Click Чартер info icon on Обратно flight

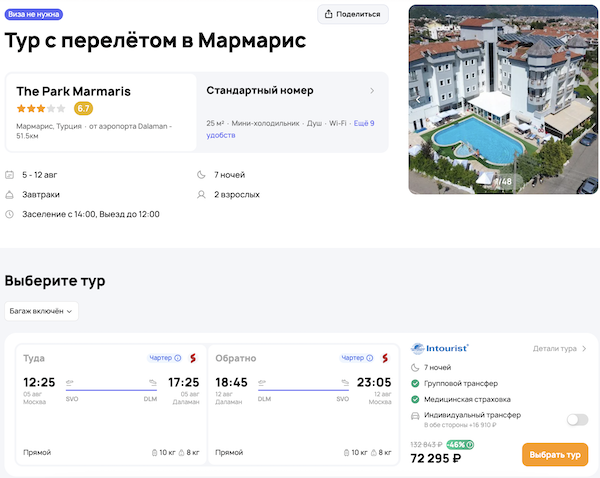[372, 358]
